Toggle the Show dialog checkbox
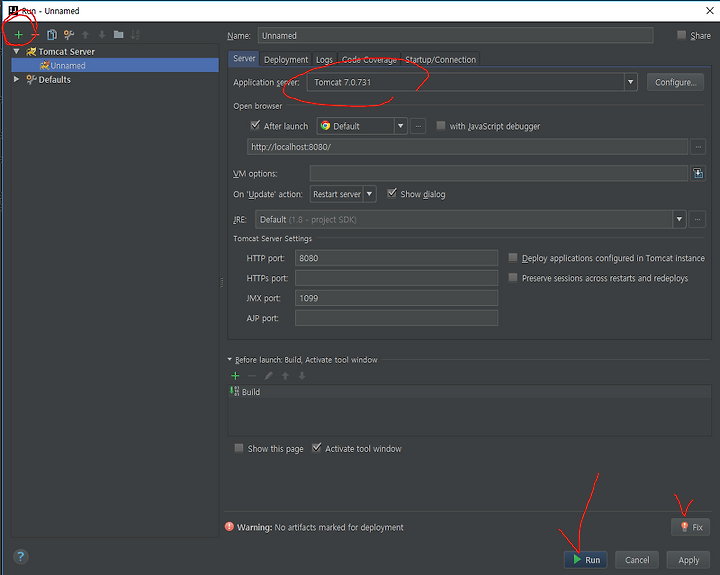 point(392,193)
